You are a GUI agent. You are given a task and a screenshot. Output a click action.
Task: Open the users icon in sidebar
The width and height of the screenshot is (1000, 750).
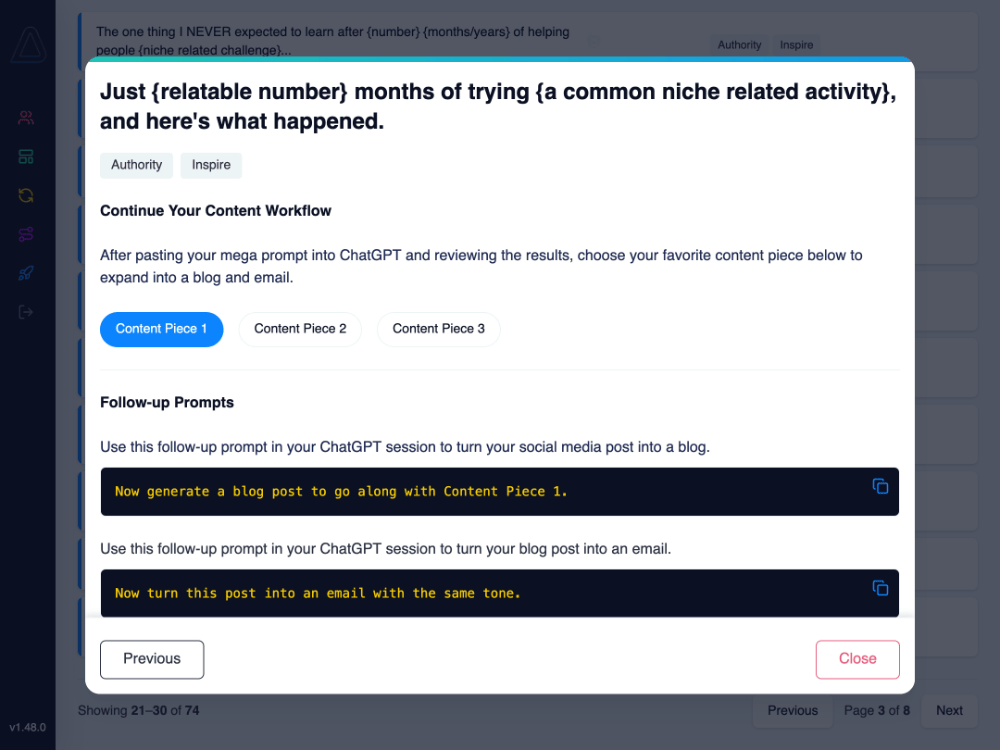pos(26,118)
